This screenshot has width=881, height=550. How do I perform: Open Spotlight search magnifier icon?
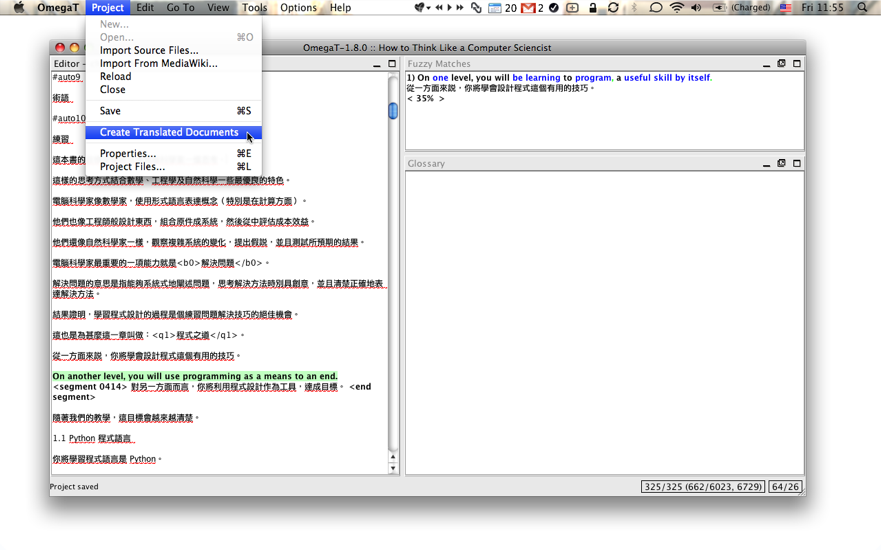click(x=863, y=8)
